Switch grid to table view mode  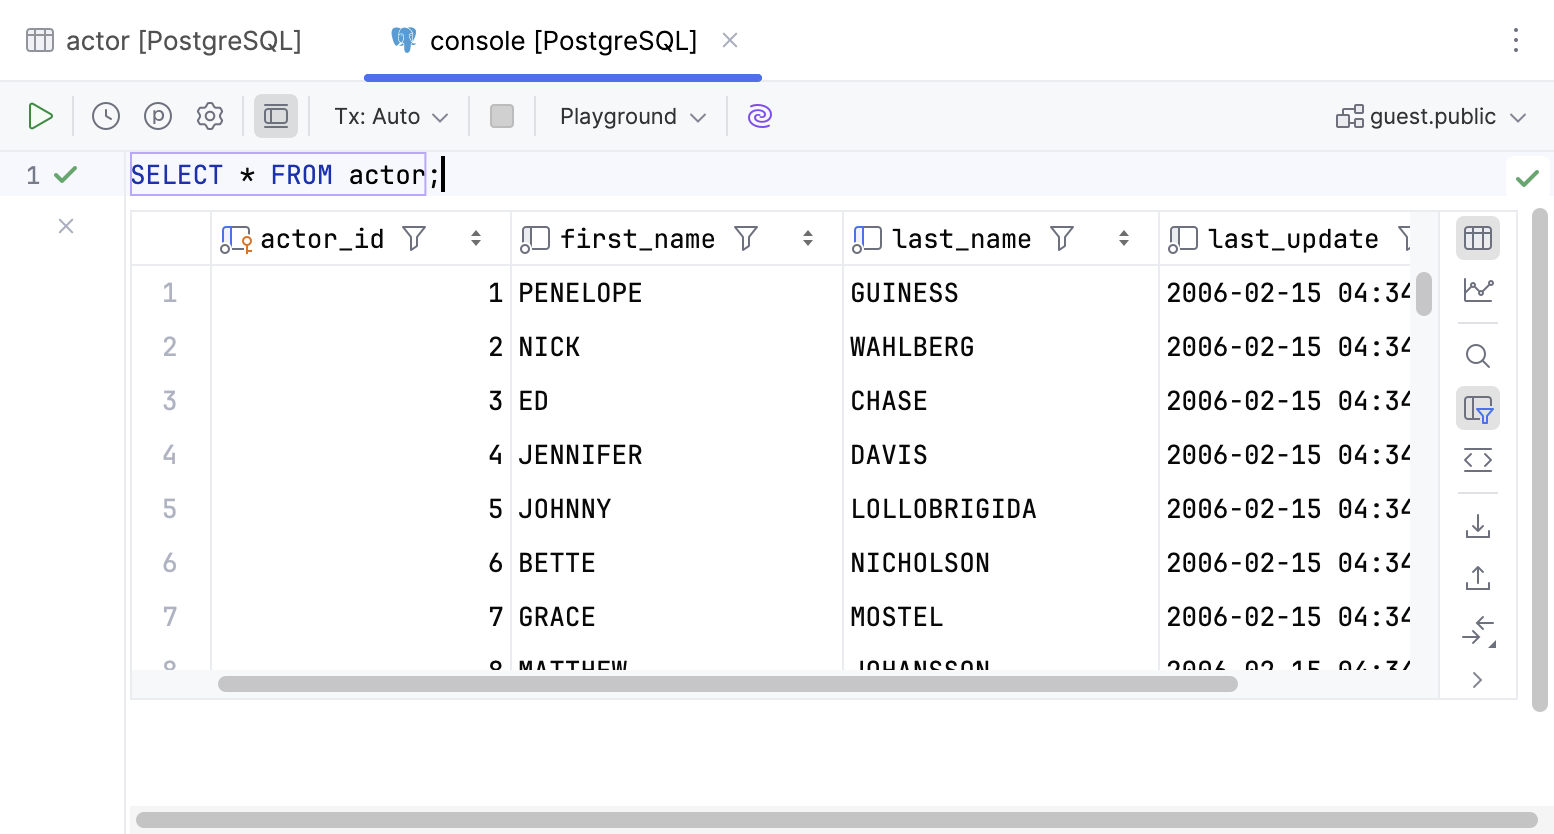[x=1477, y=237]
